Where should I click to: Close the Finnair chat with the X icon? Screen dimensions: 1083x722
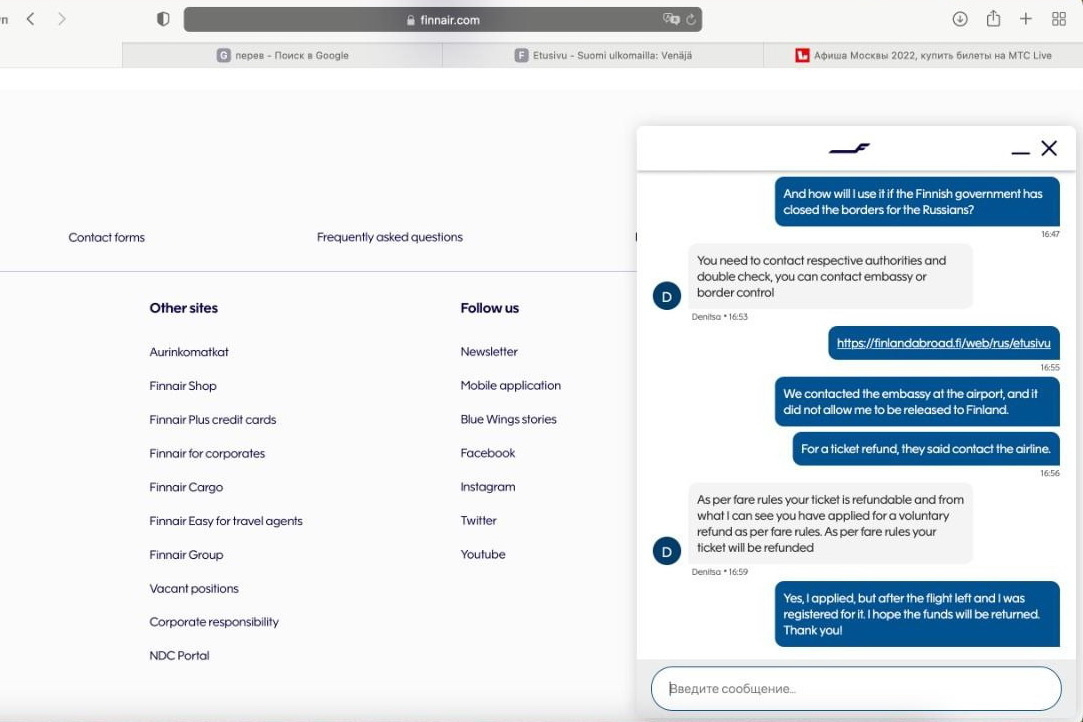point(1049,148)
